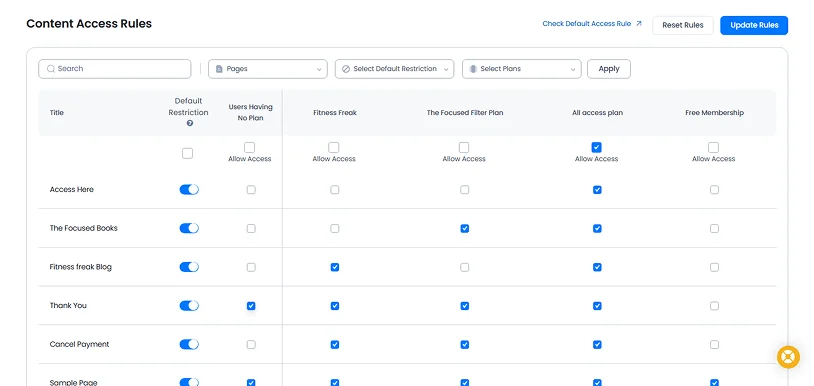
Task: Click The Focused Books page title
Action: tap(84, 228)
